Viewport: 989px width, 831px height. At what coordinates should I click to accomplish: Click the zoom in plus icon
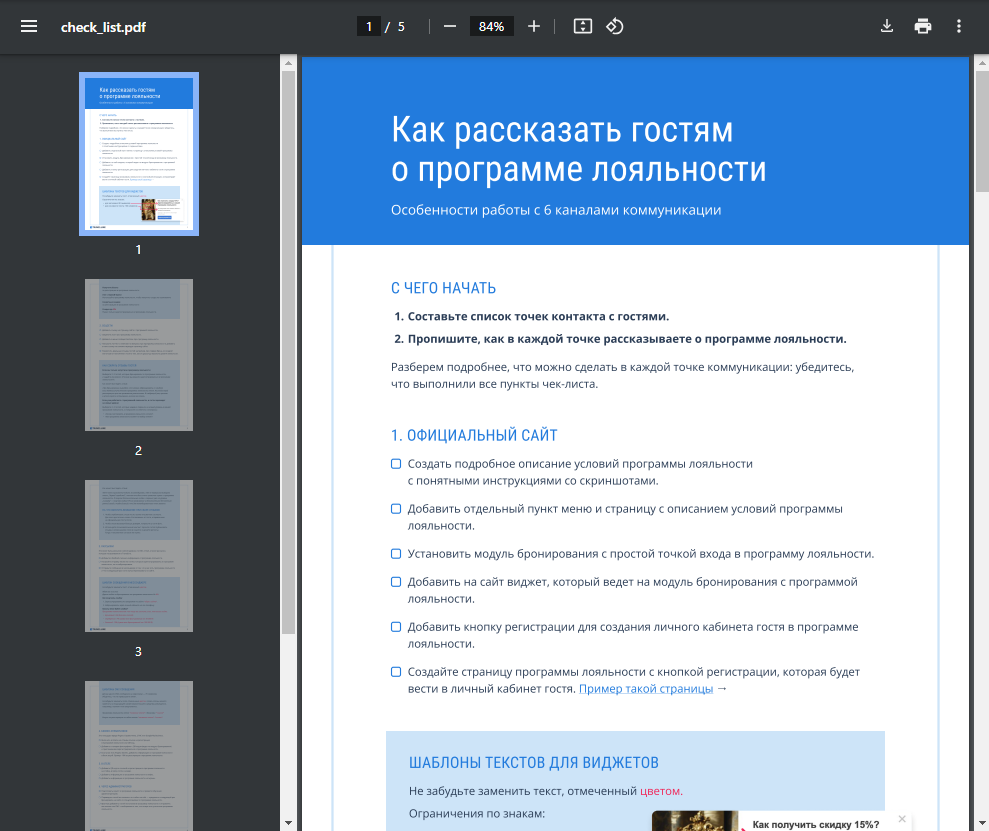tap(534, 26)
